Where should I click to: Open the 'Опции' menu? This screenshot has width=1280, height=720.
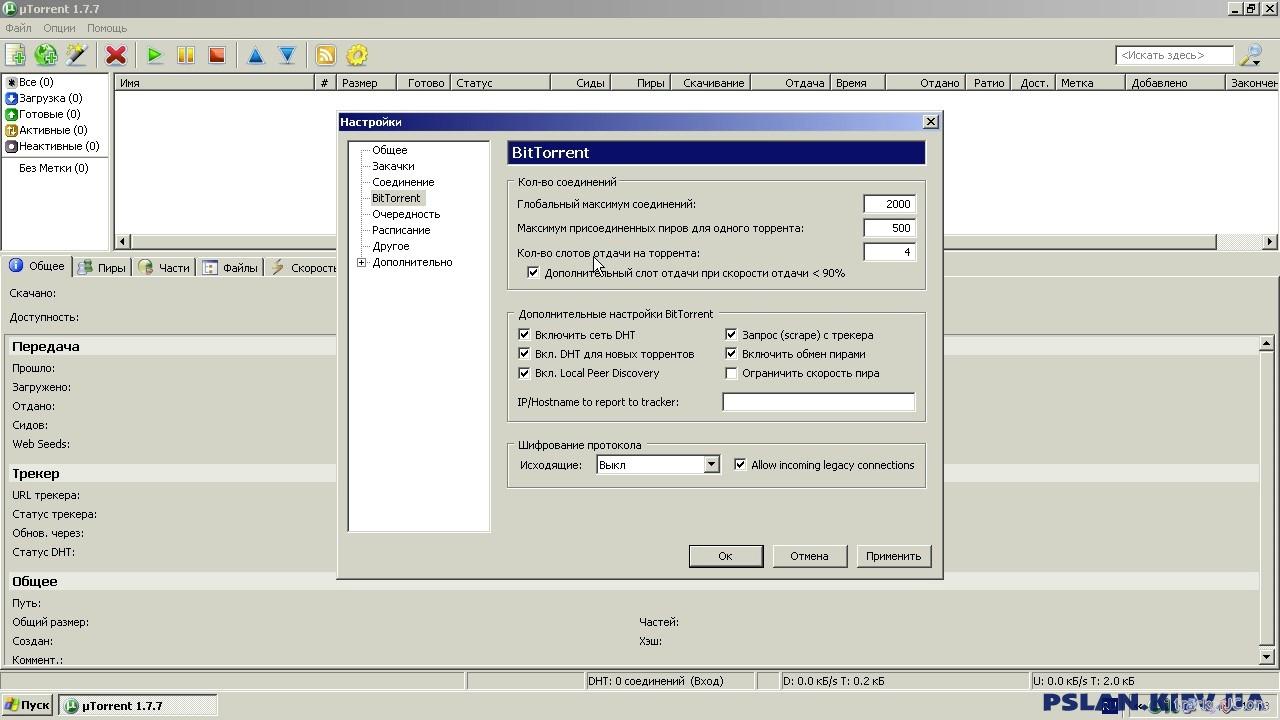(59, 28)
